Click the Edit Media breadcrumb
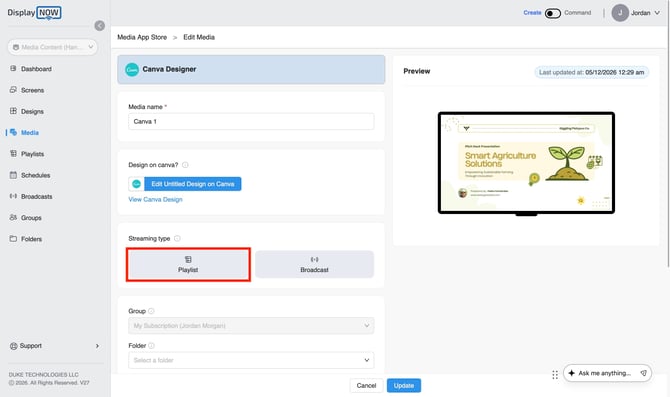The image size is (670, 397). tap(199, 37)
